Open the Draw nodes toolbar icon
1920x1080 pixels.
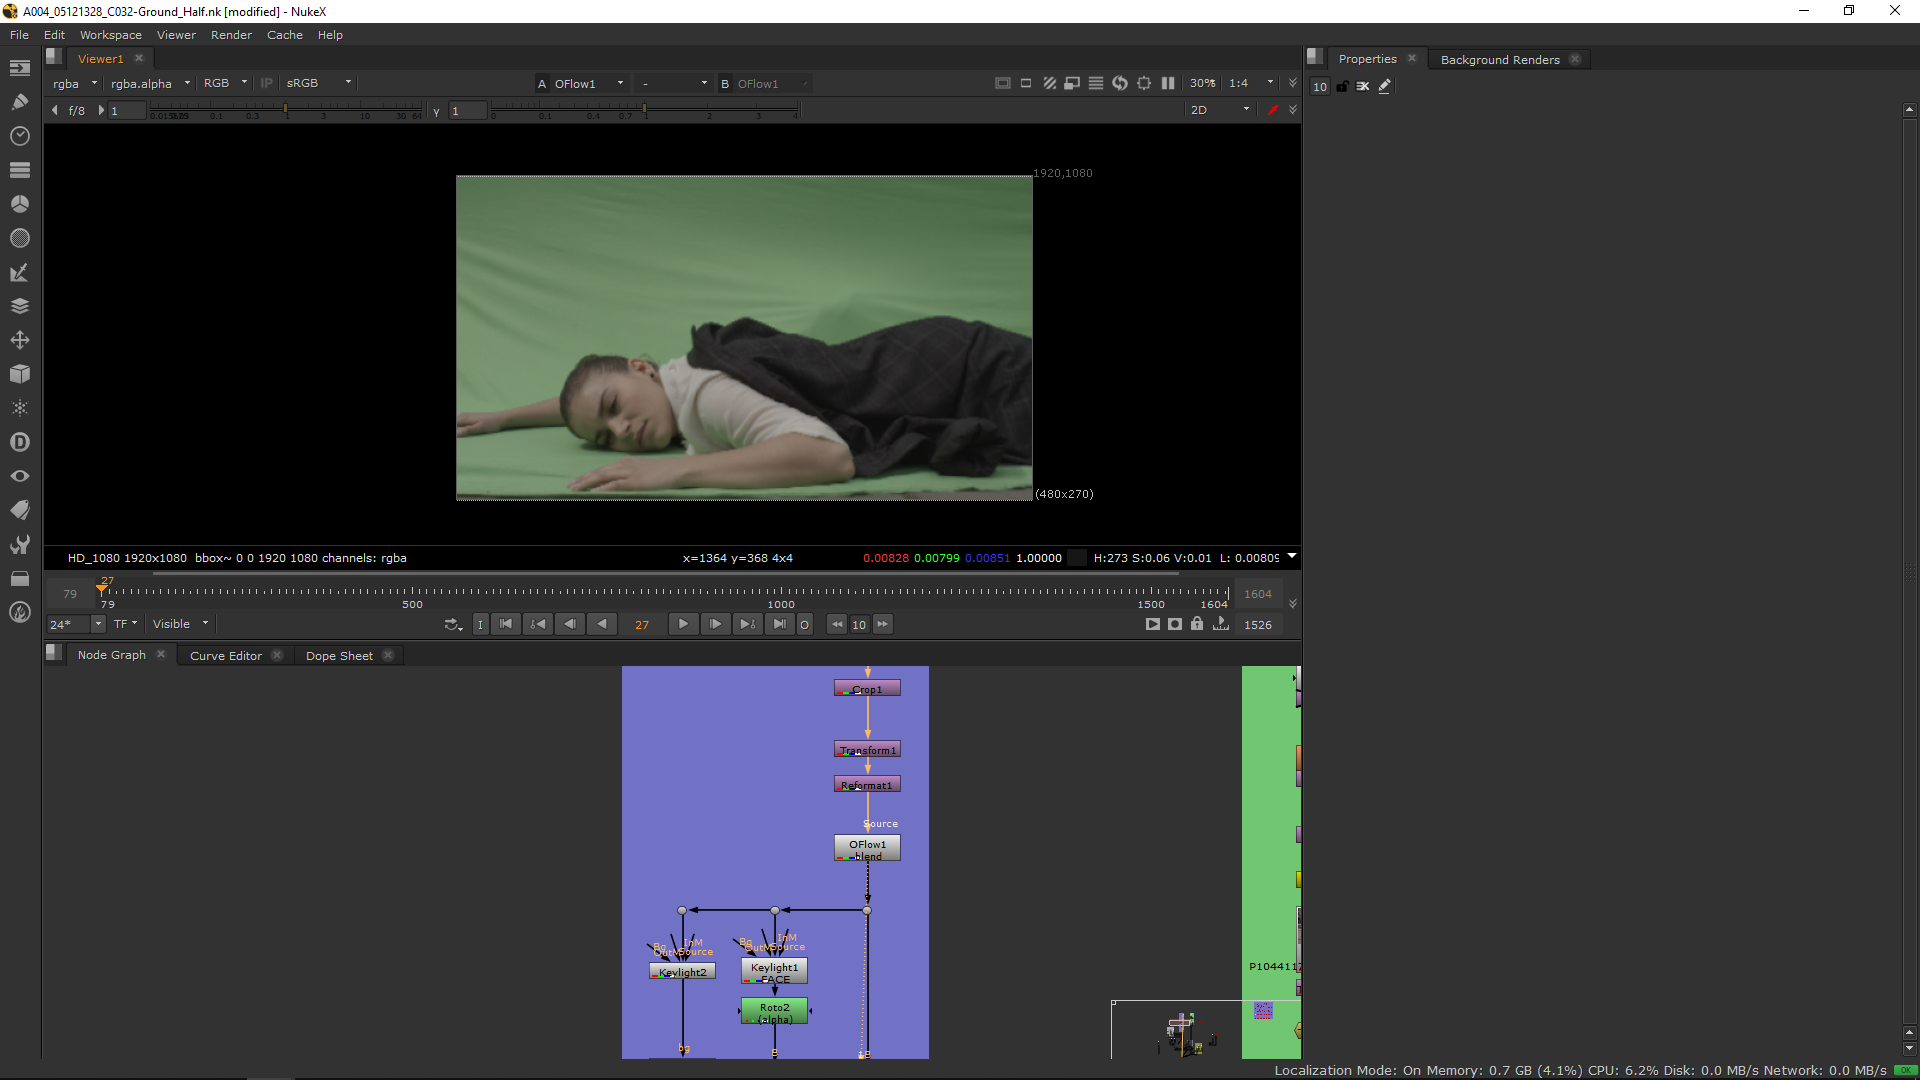click(19, 101)
